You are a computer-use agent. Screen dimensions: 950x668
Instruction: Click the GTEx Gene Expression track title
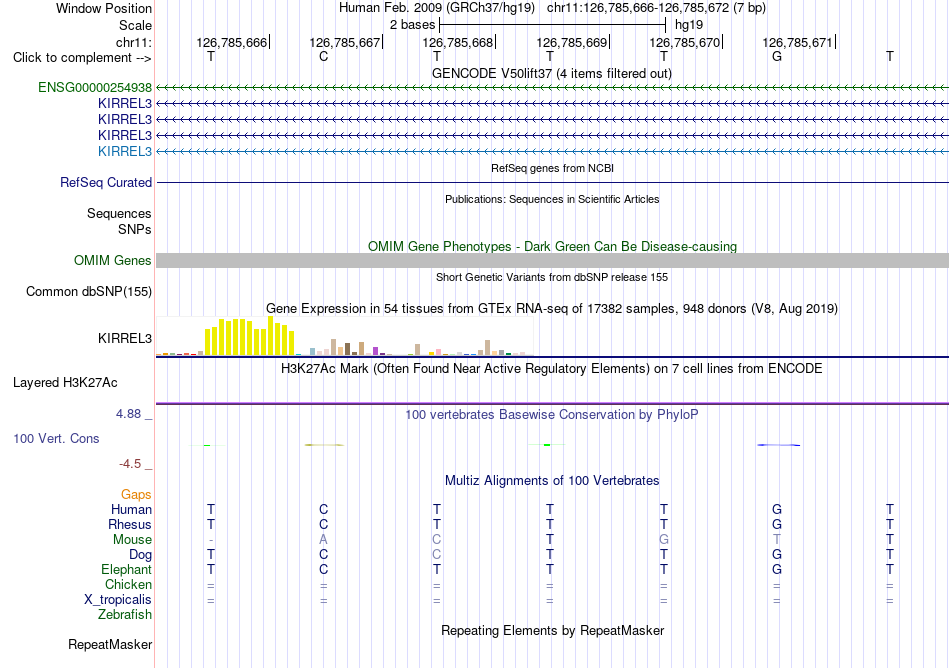(552, 309)
